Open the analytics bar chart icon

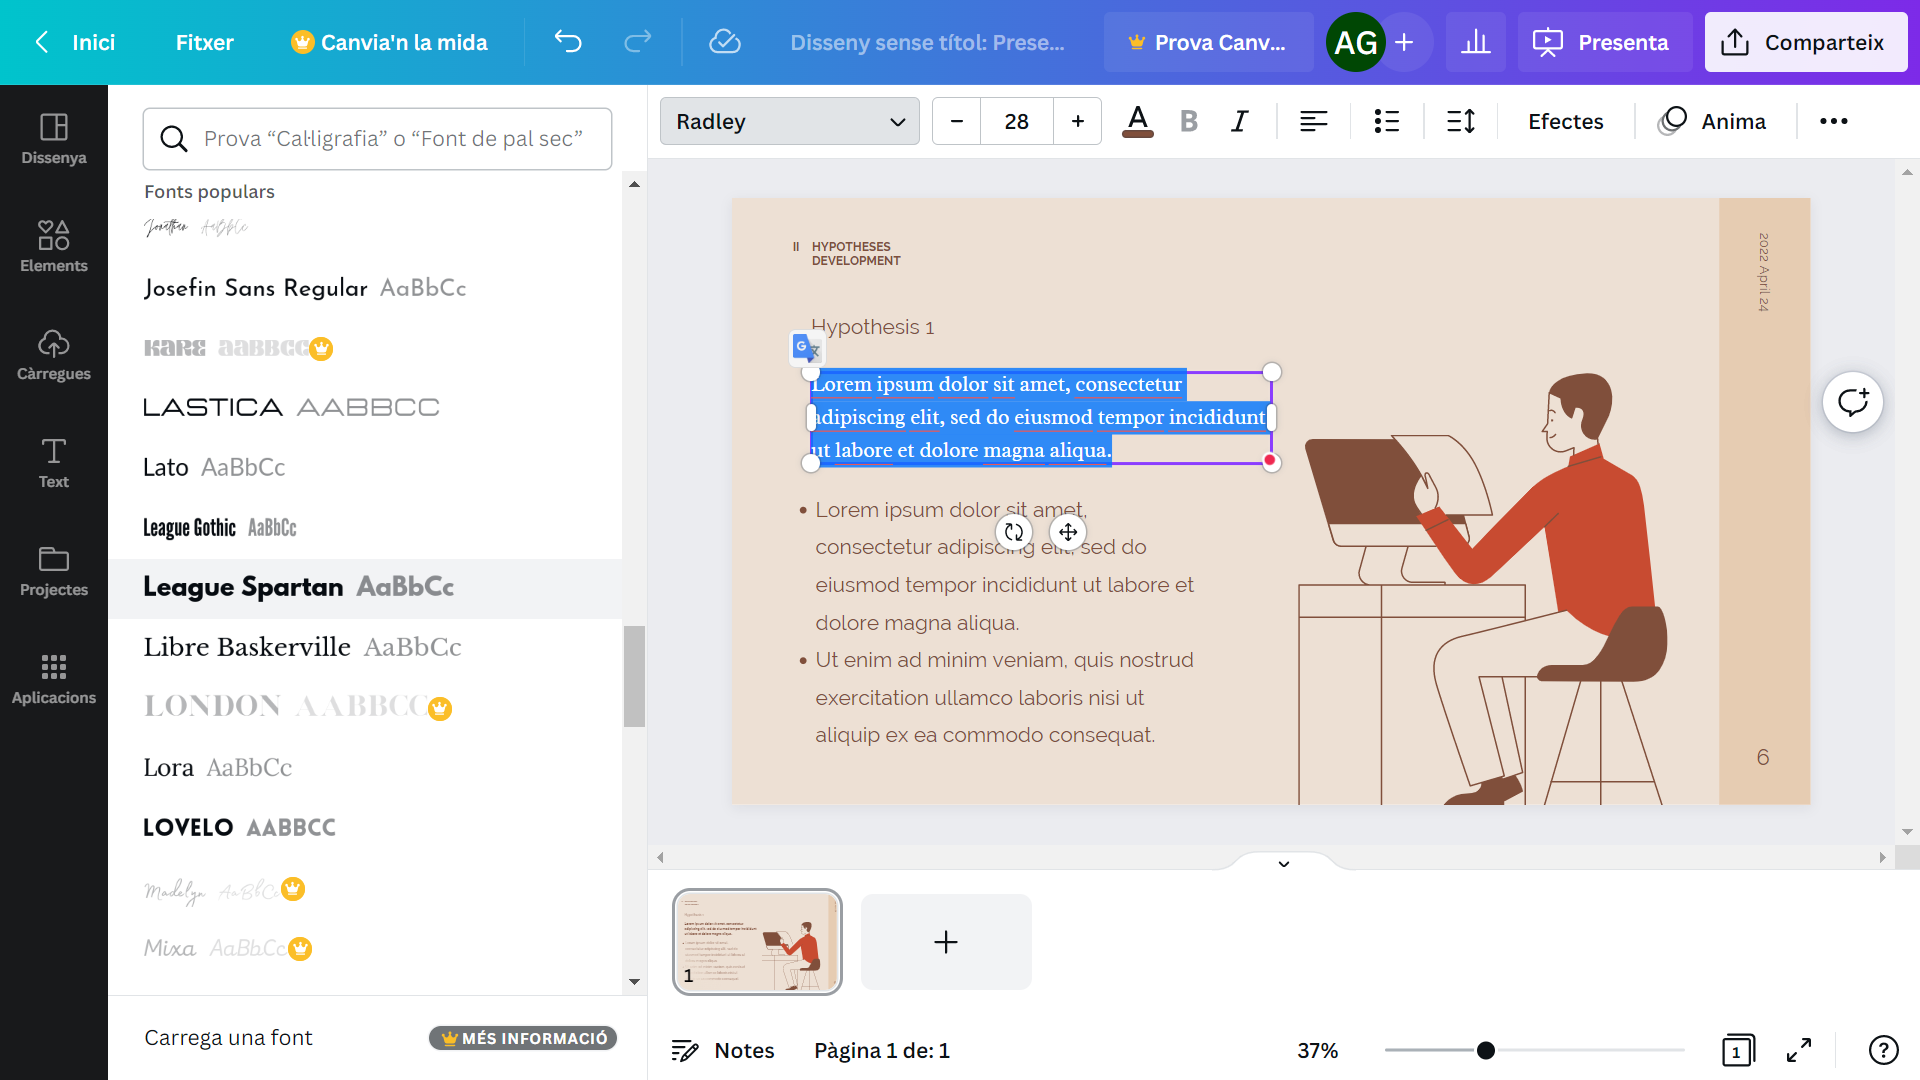tap(1475, 42)
